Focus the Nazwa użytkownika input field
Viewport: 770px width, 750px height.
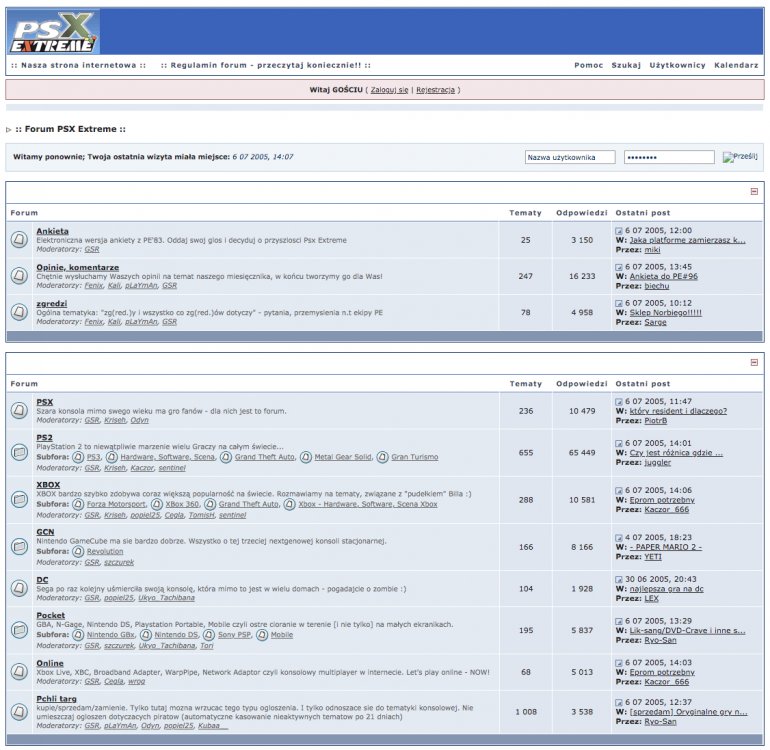[x=569, y=157]
